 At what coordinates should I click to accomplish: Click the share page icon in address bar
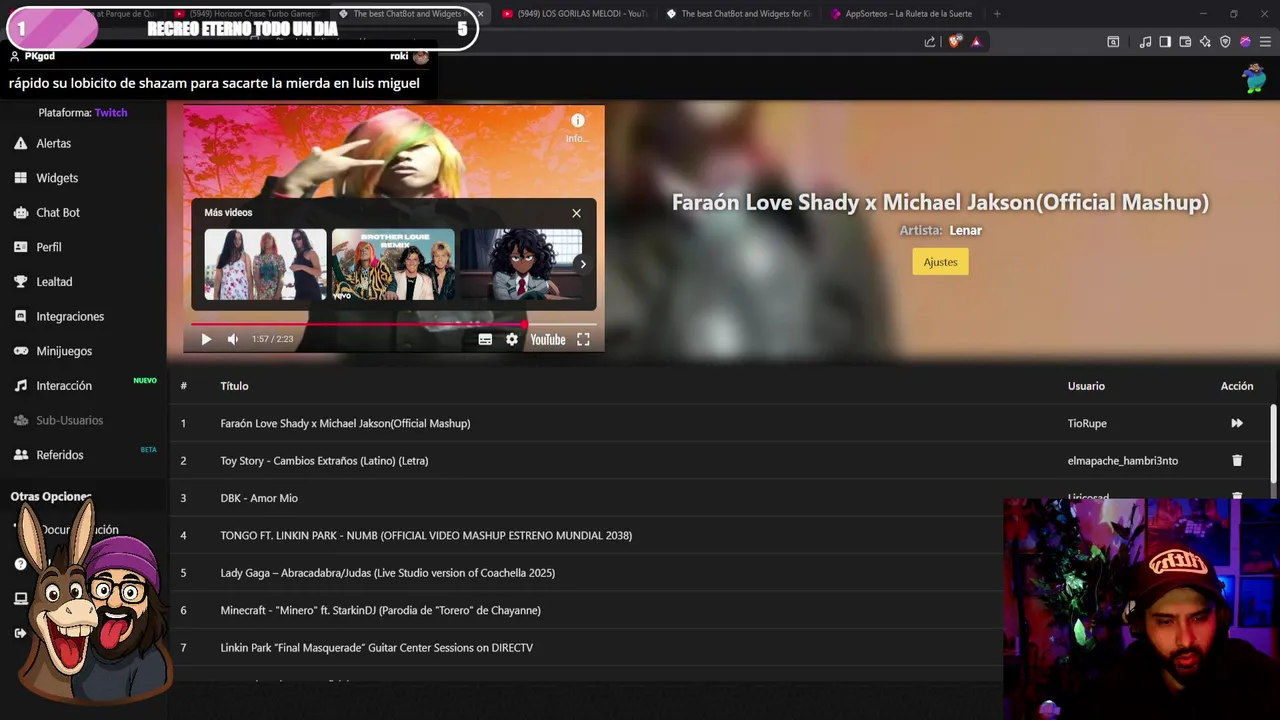(x=930, y=42)
